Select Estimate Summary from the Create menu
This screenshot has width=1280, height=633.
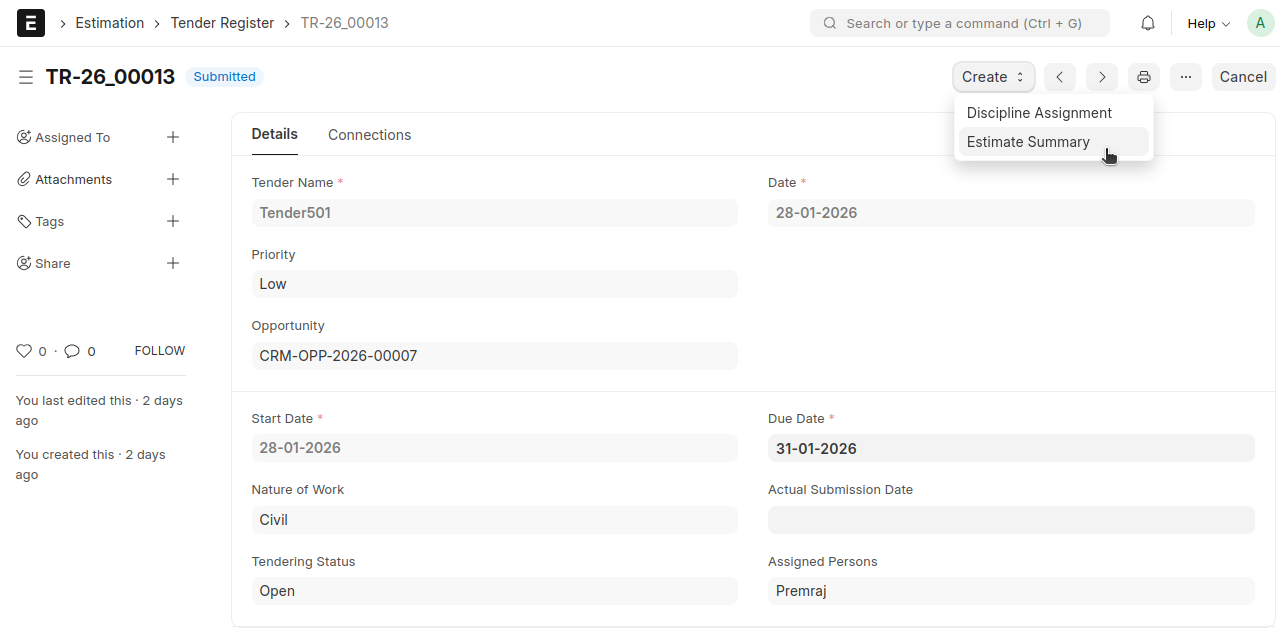click(x=1028, y=141)
